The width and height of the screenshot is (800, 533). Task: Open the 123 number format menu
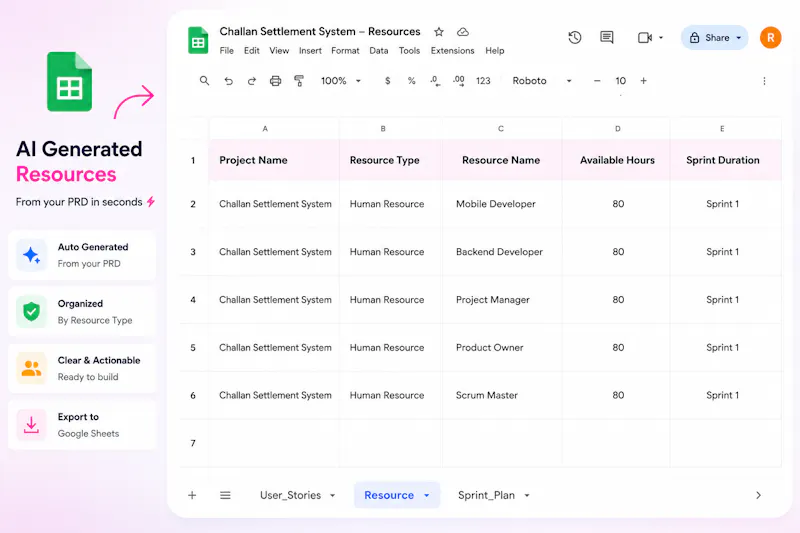coord(483,81)
